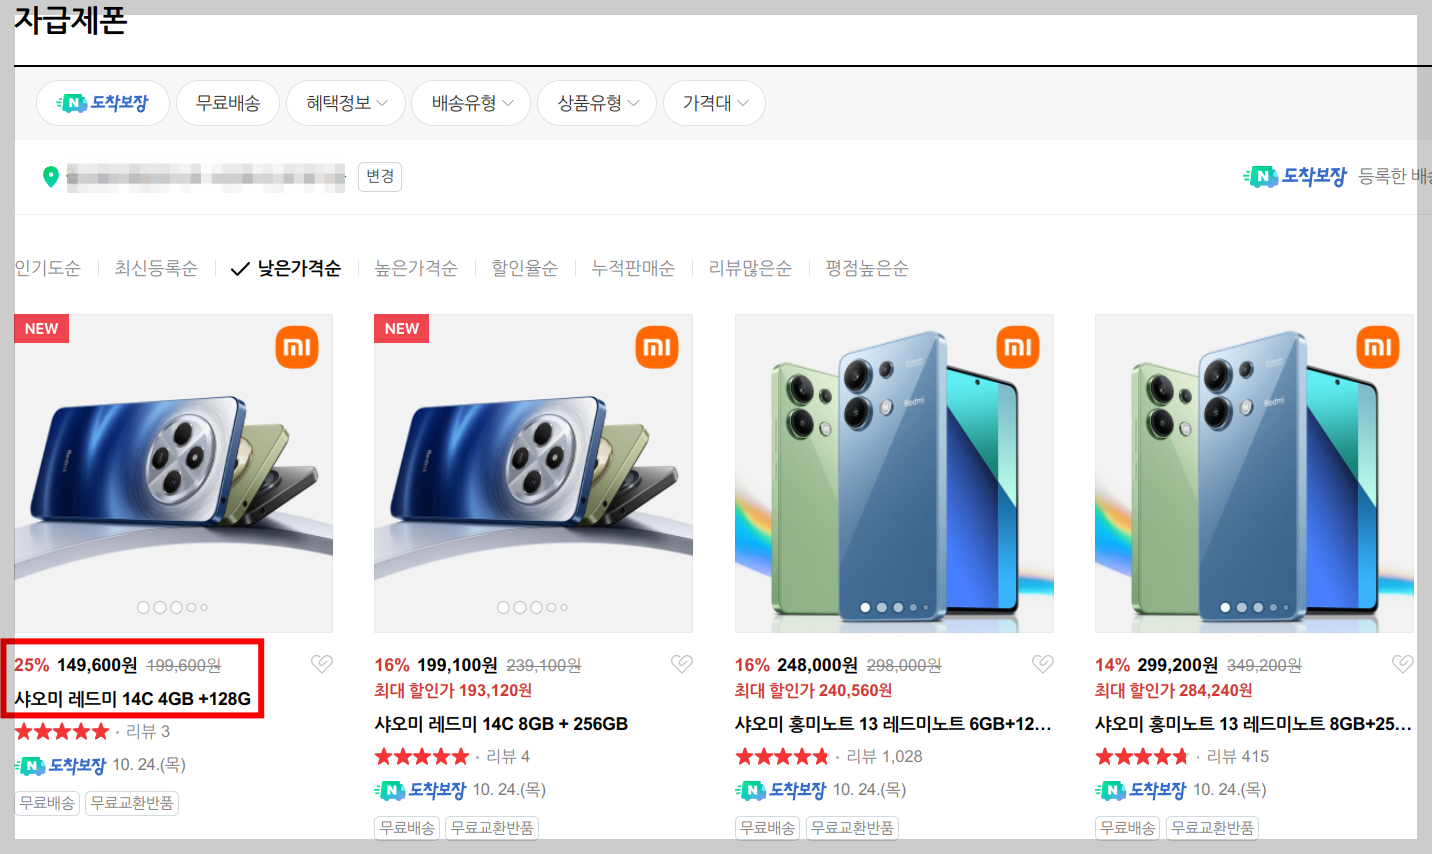This screenshot has height=854, width=1432.
Task: Sort by 리뷰많은순
Action: (750, 268)
